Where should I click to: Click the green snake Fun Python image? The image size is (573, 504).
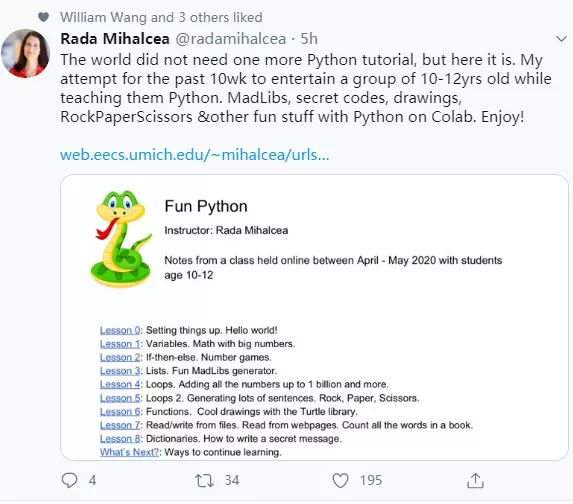coord(121,239)
